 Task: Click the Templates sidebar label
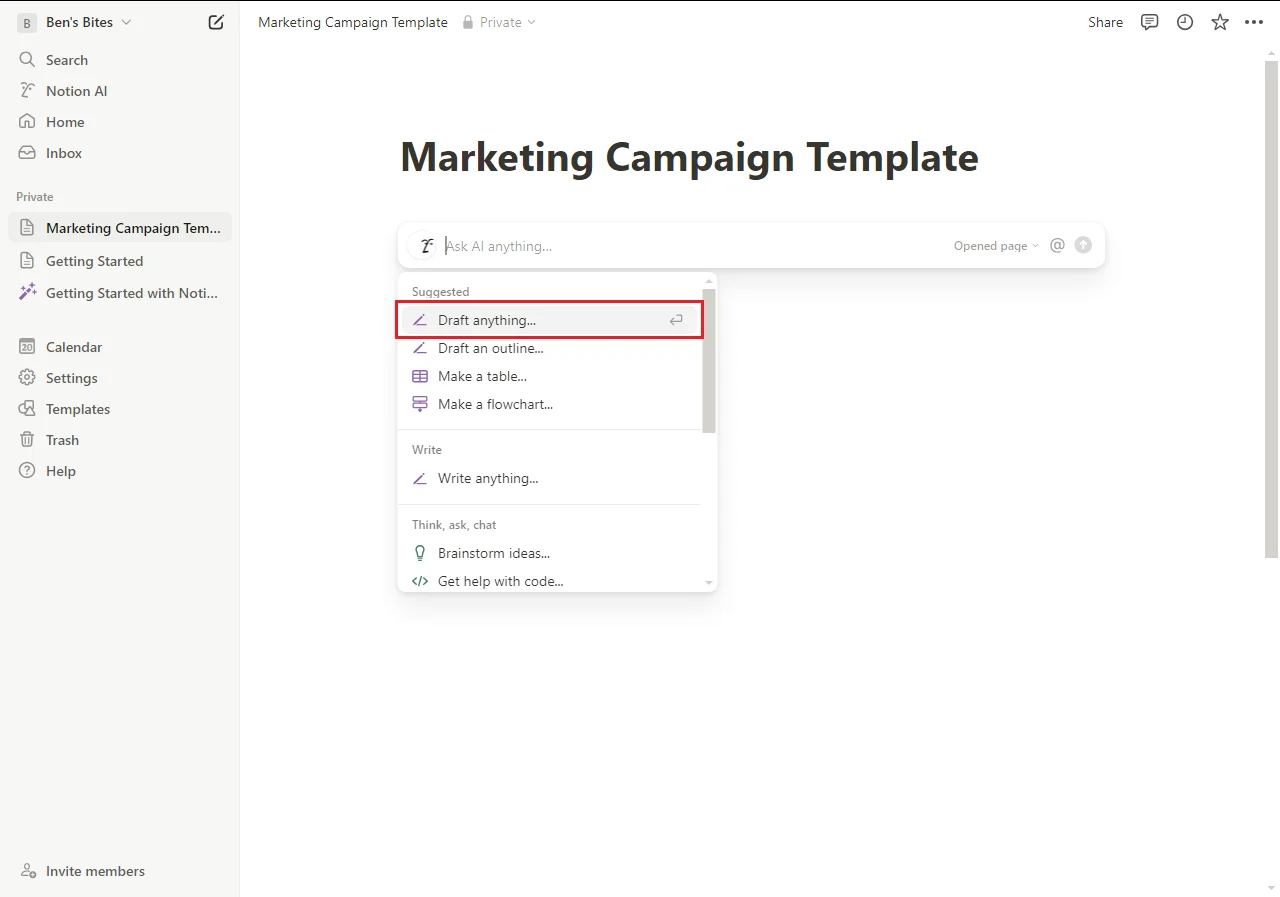coord(78,409)
